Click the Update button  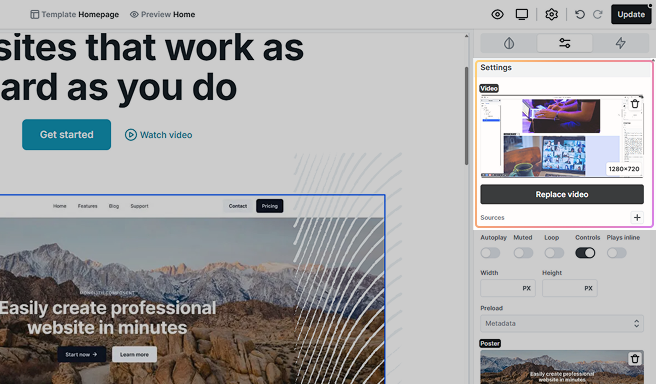[x=631, y=15]
